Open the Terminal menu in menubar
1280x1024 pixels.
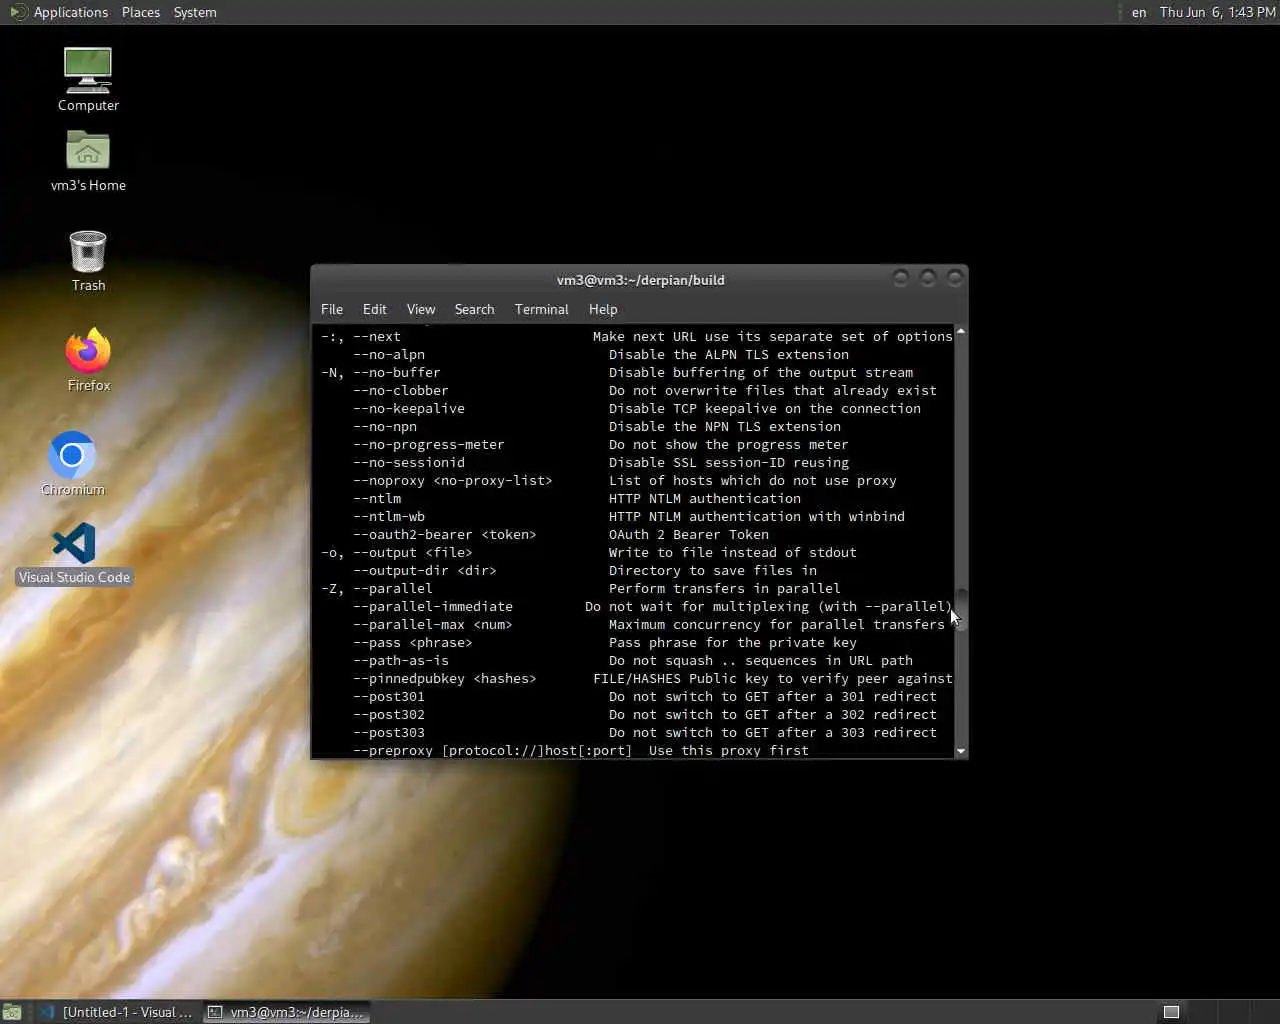541,309
